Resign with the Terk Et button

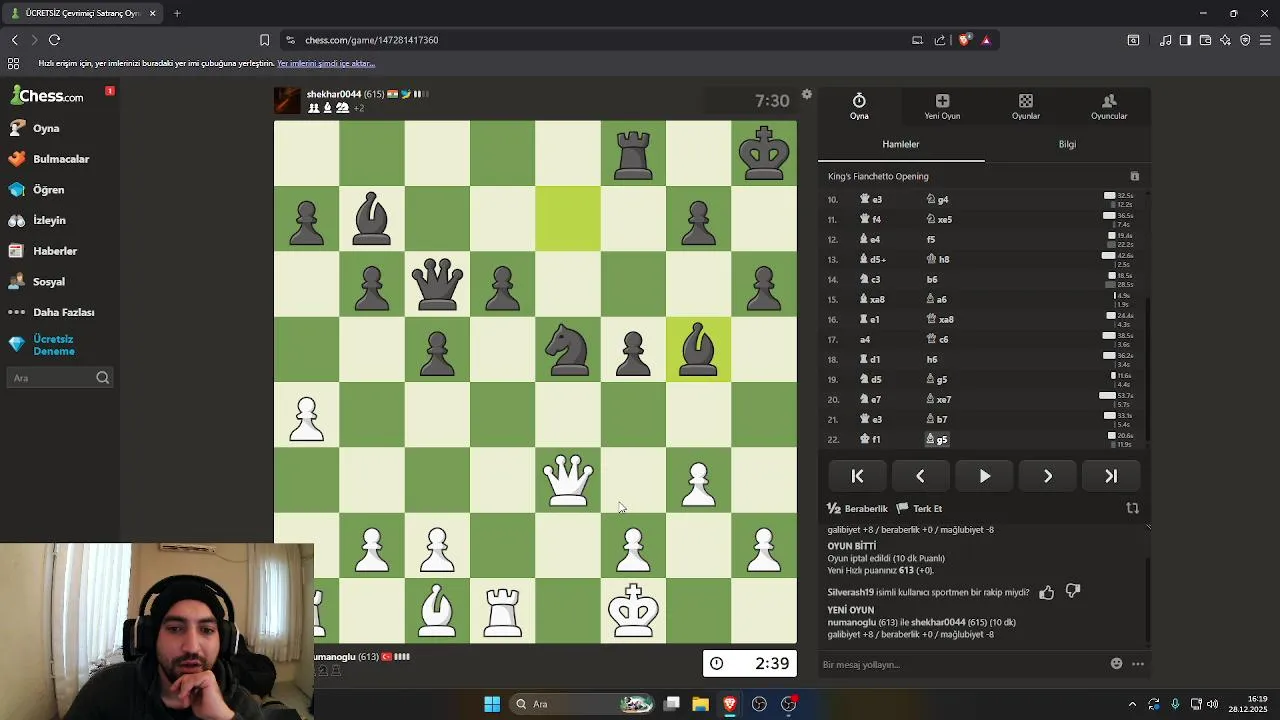[x=920, y=509]
